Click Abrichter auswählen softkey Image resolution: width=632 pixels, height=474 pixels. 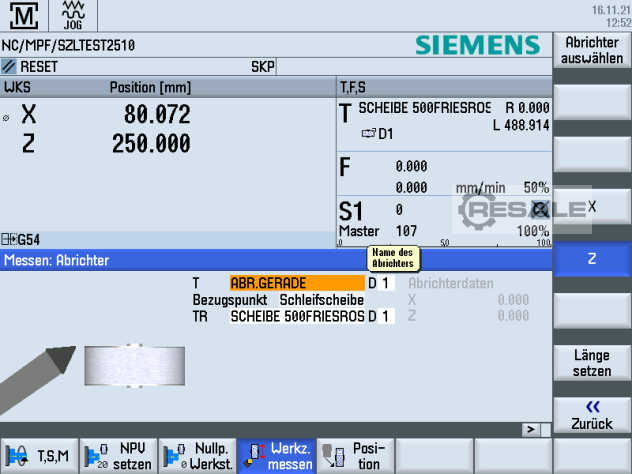click(x=591, y=52)
